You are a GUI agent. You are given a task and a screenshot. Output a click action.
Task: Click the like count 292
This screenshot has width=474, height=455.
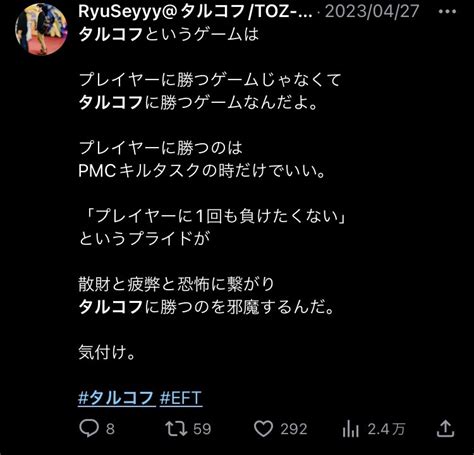294,429
